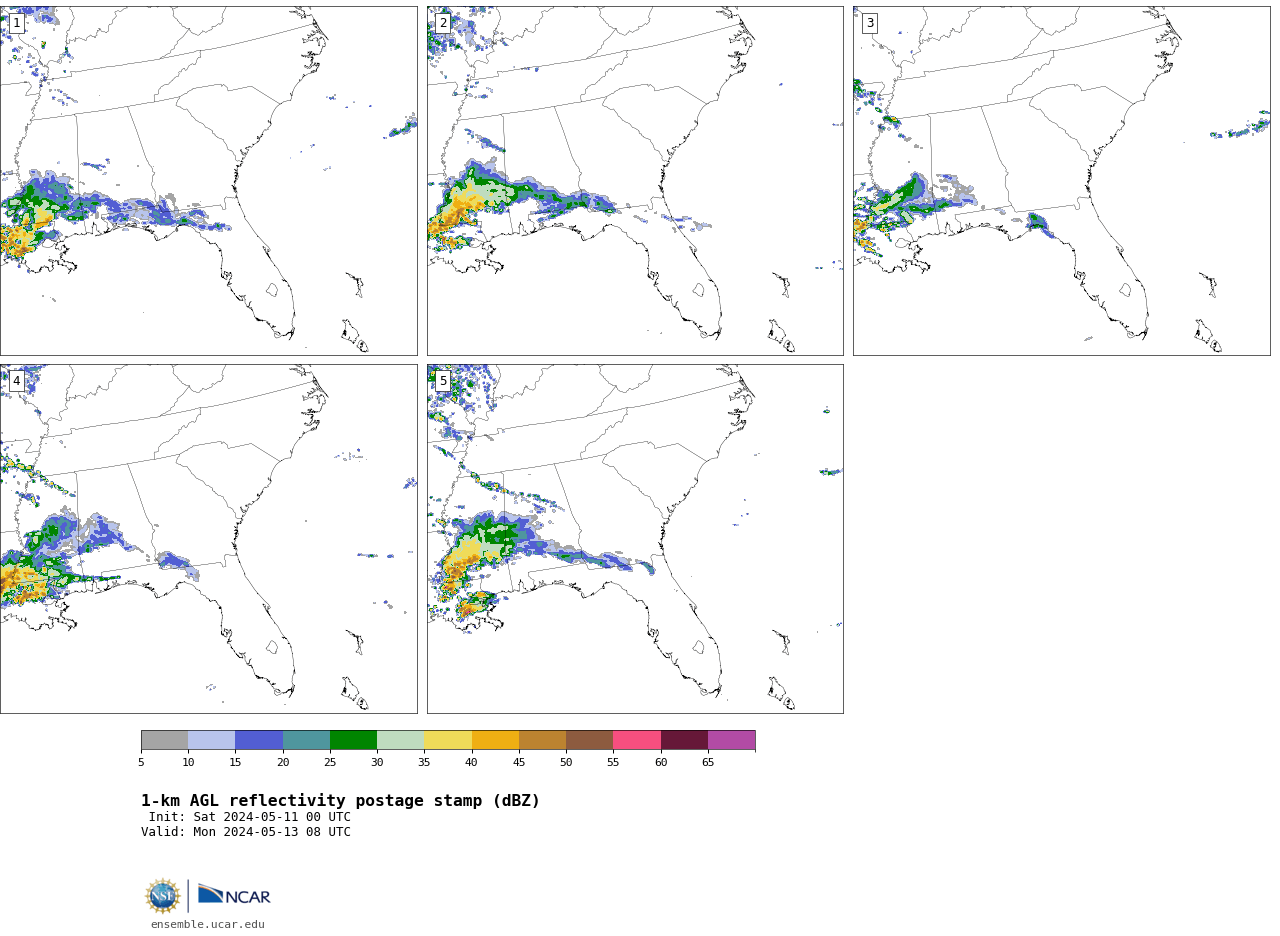Click the NSF logo icon
This screenshot has width=1280, height=936.
coord(163,896)
